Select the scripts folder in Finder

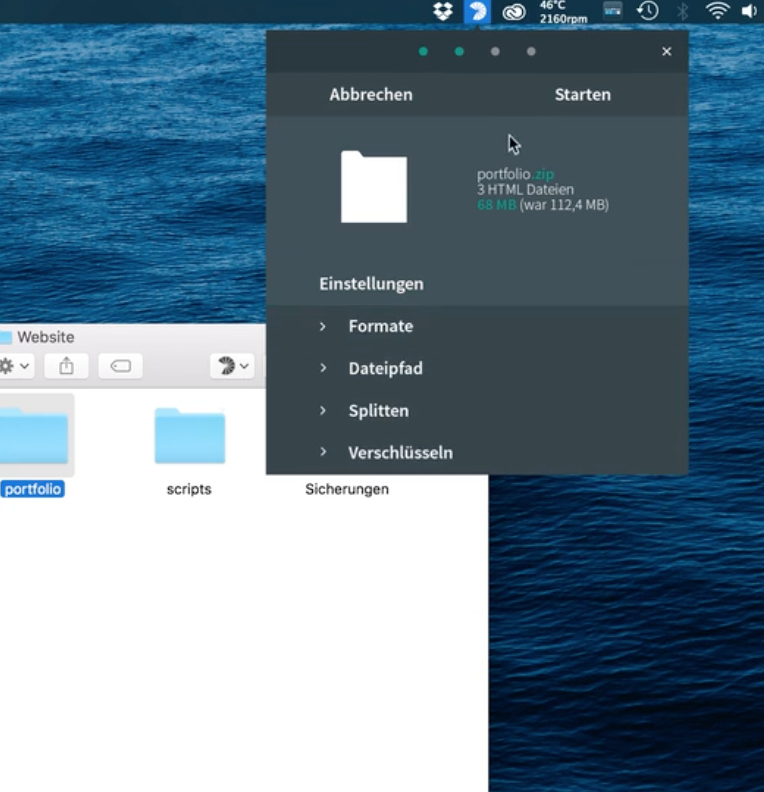coord(189,437)
